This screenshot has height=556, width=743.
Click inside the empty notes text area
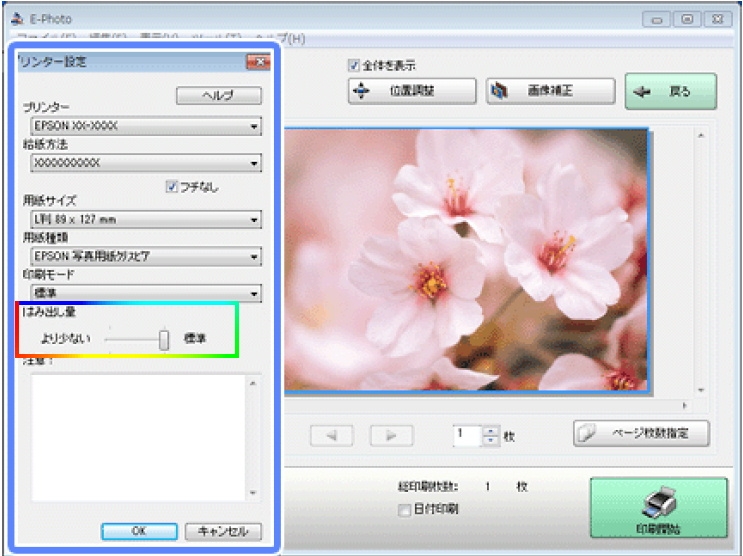(x=138, y=438)
